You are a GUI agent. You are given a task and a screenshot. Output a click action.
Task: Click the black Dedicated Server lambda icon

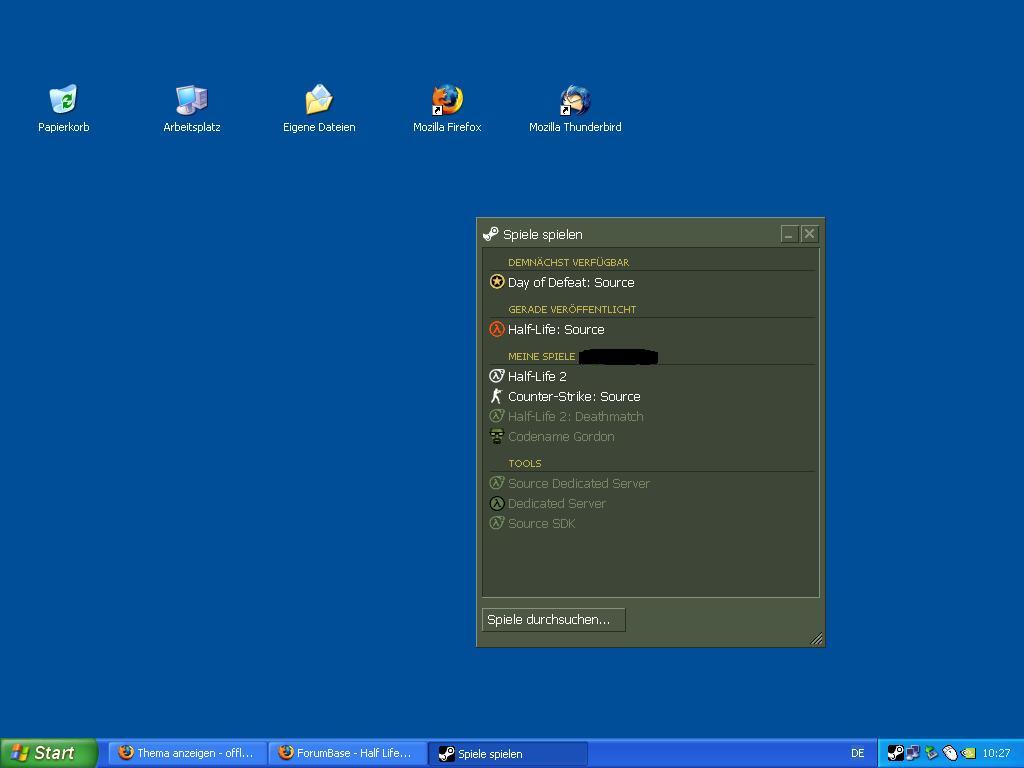point(497,503)
